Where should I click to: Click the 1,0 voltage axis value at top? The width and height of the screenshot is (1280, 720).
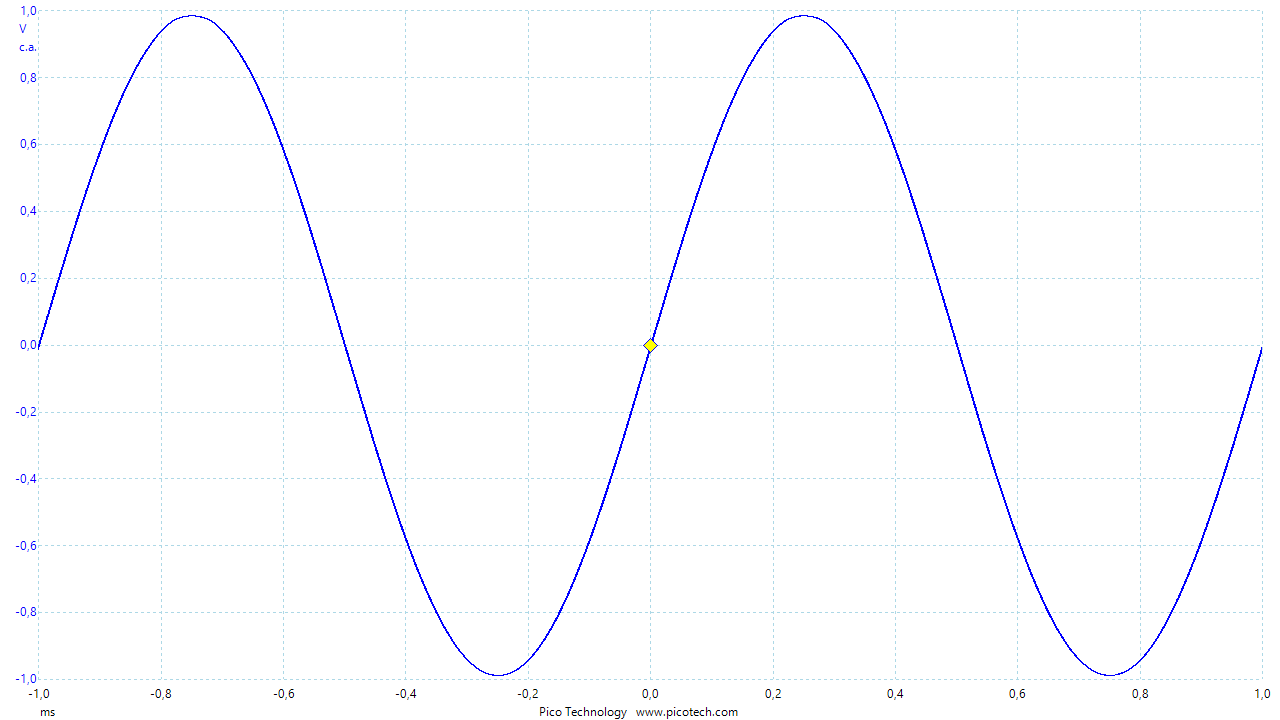29,11
